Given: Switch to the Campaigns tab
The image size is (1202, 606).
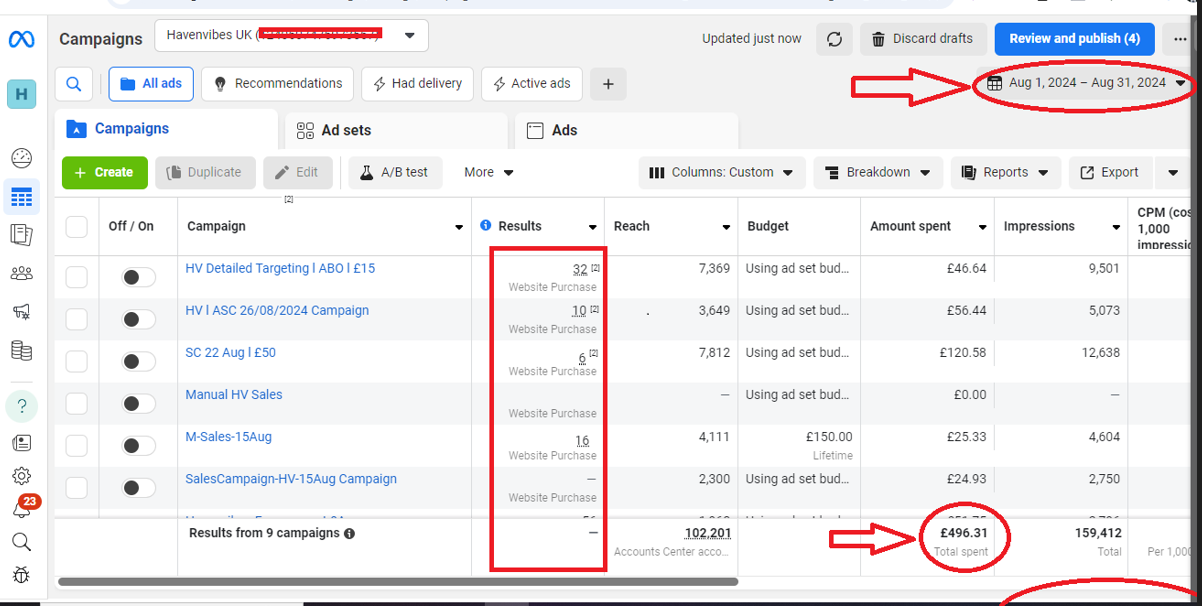Looking at the screenshot, I should pos(166,129).
